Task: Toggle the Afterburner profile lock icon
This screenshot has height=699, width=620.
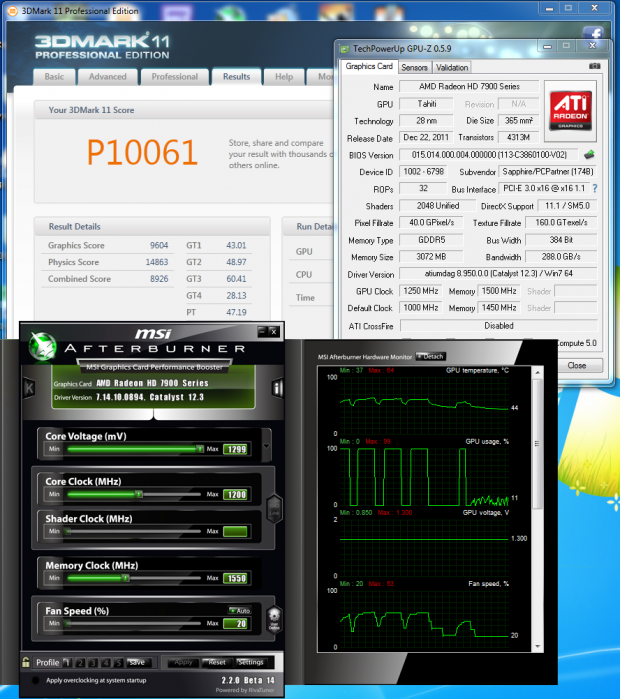Action: pos(26,662)
